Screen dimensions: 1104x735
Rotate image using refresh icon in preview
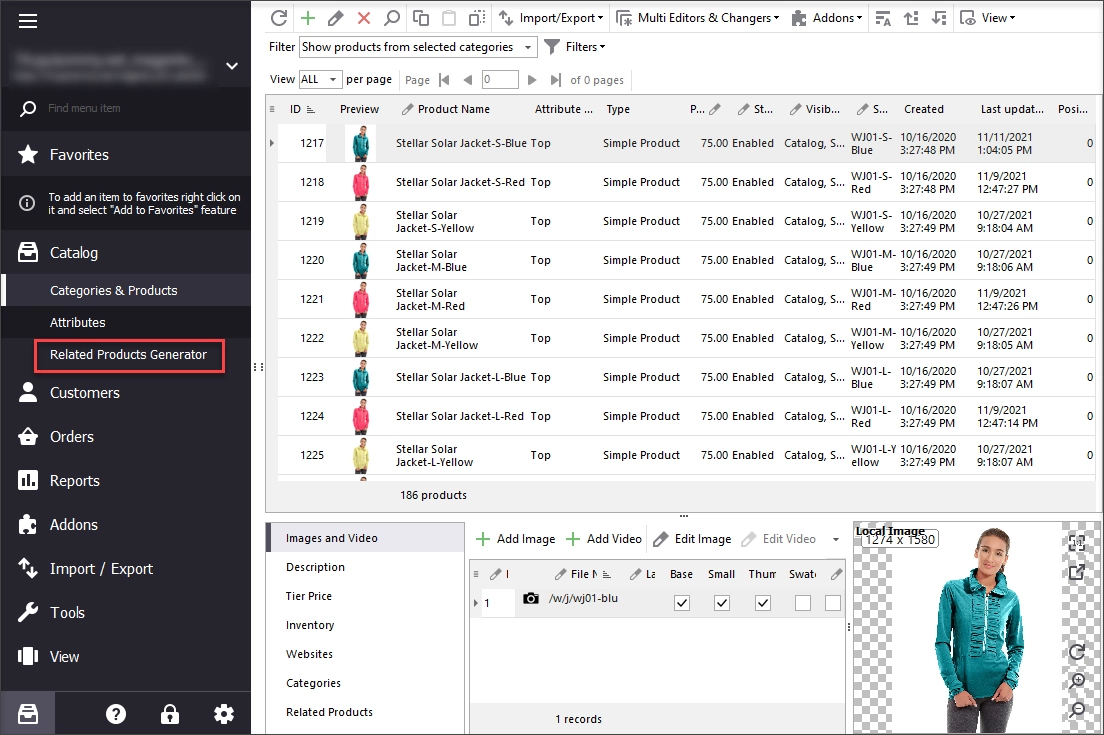[x=1077, y=652]
